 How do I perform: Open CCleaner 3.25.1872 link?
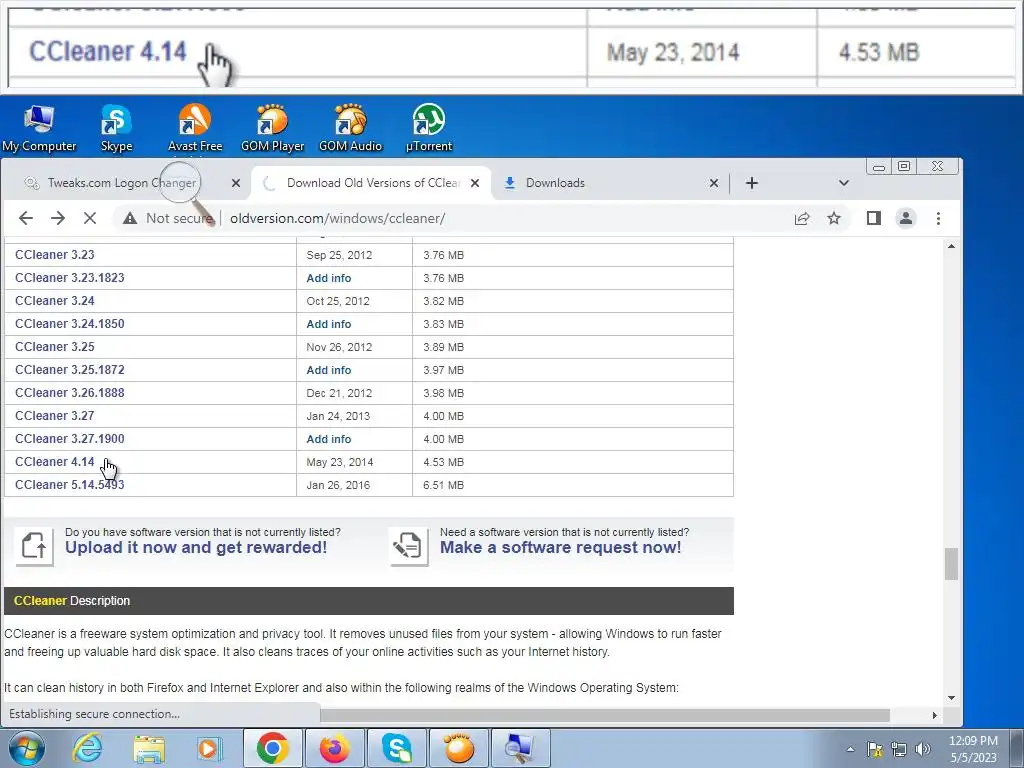[70, 370]
